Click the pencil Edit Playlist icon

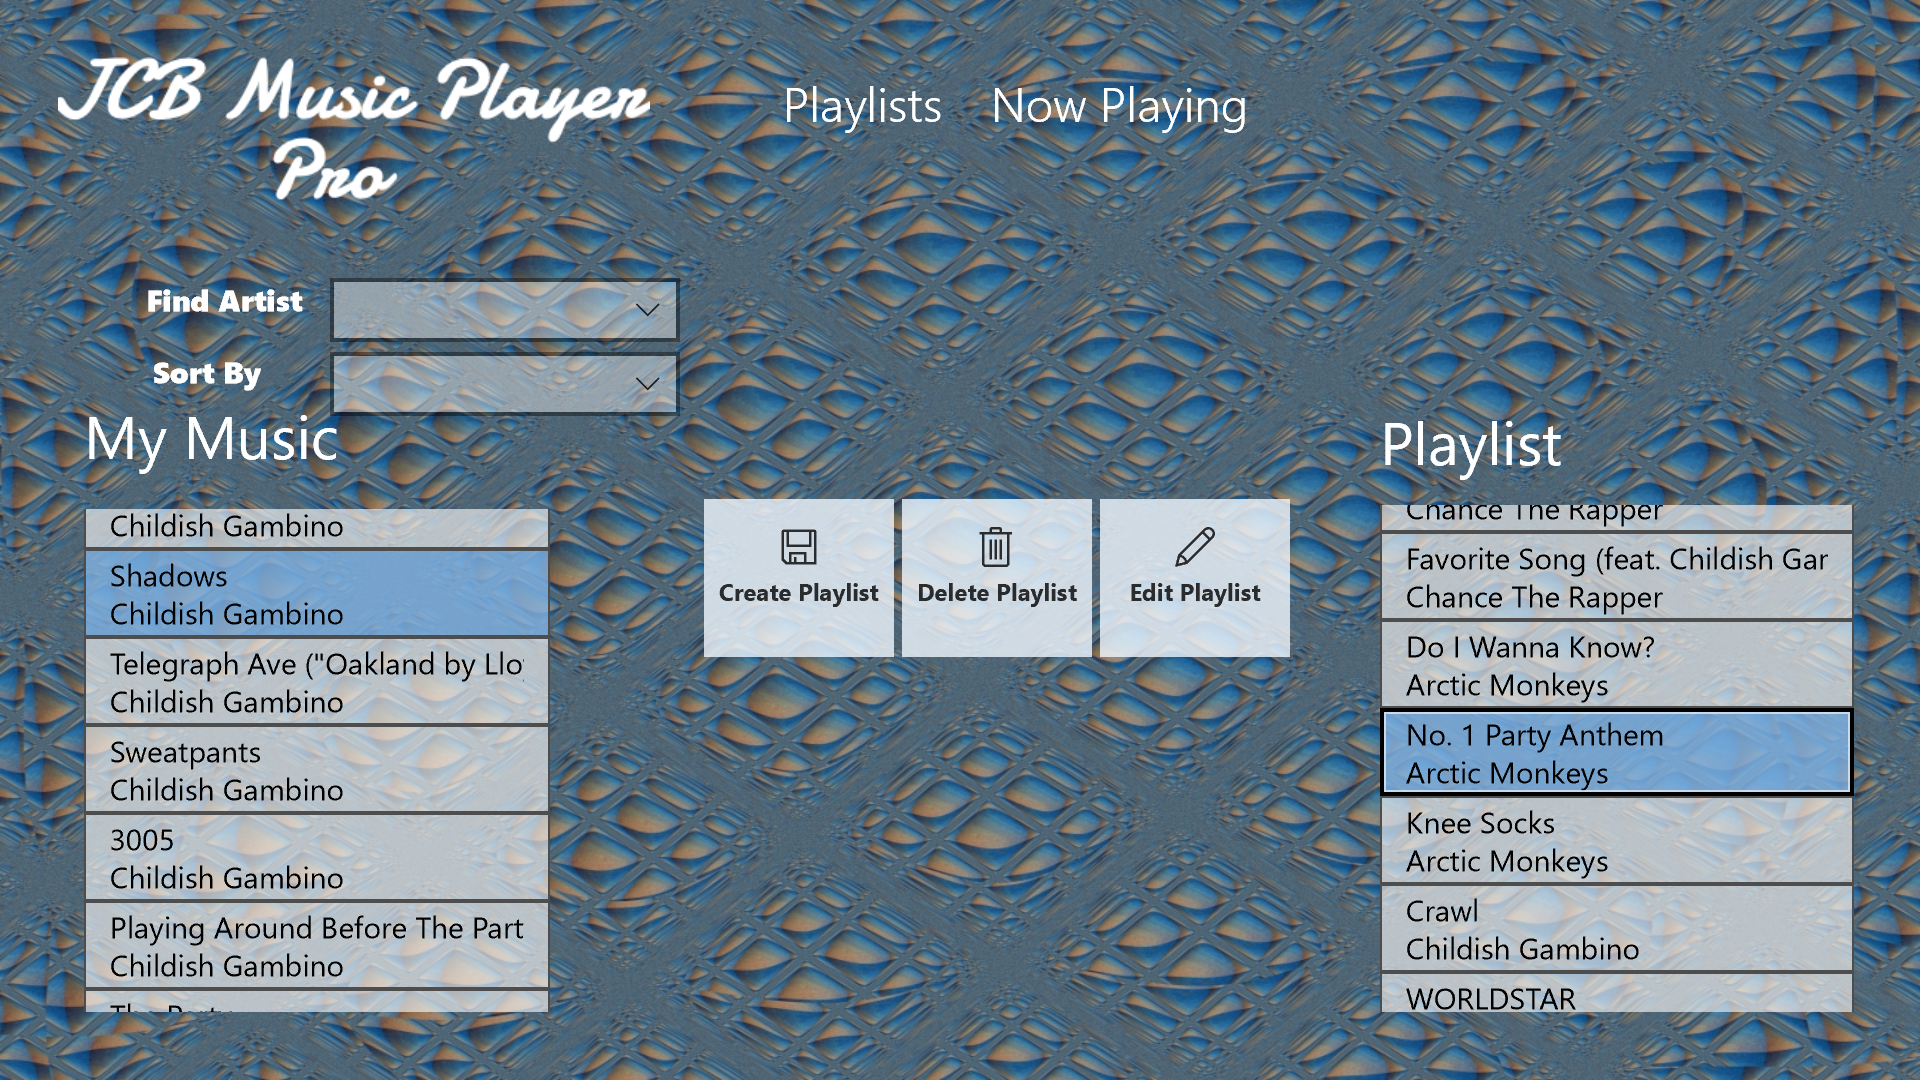(x=1194, y=547)
